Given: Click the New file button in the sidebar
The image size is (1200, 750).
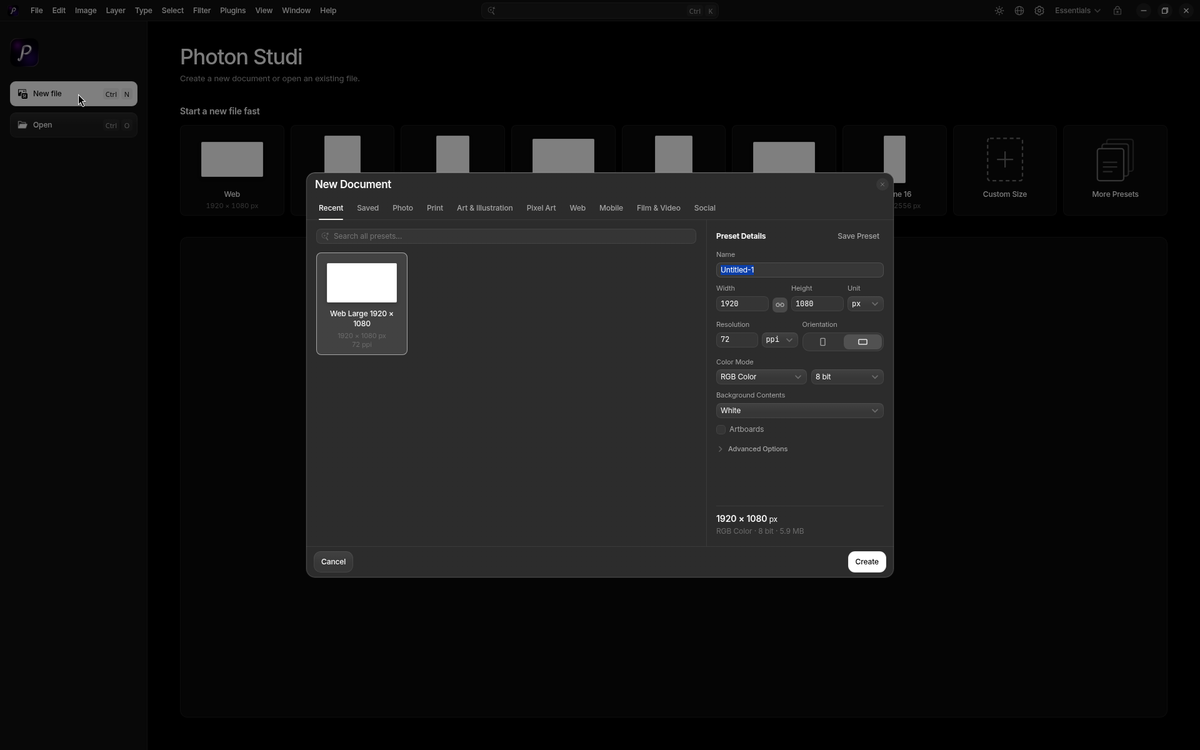Looking at the screenshot, I should [74, 94].
